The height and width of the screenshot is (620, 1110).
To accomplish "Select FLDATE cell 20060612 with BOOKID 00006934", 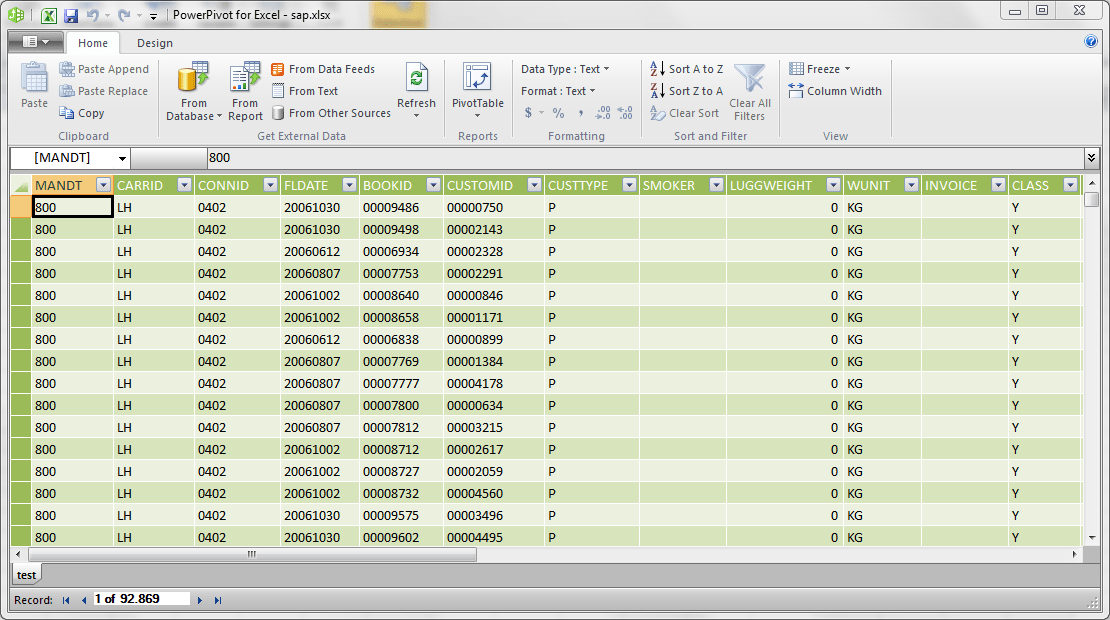I will 319,251.
